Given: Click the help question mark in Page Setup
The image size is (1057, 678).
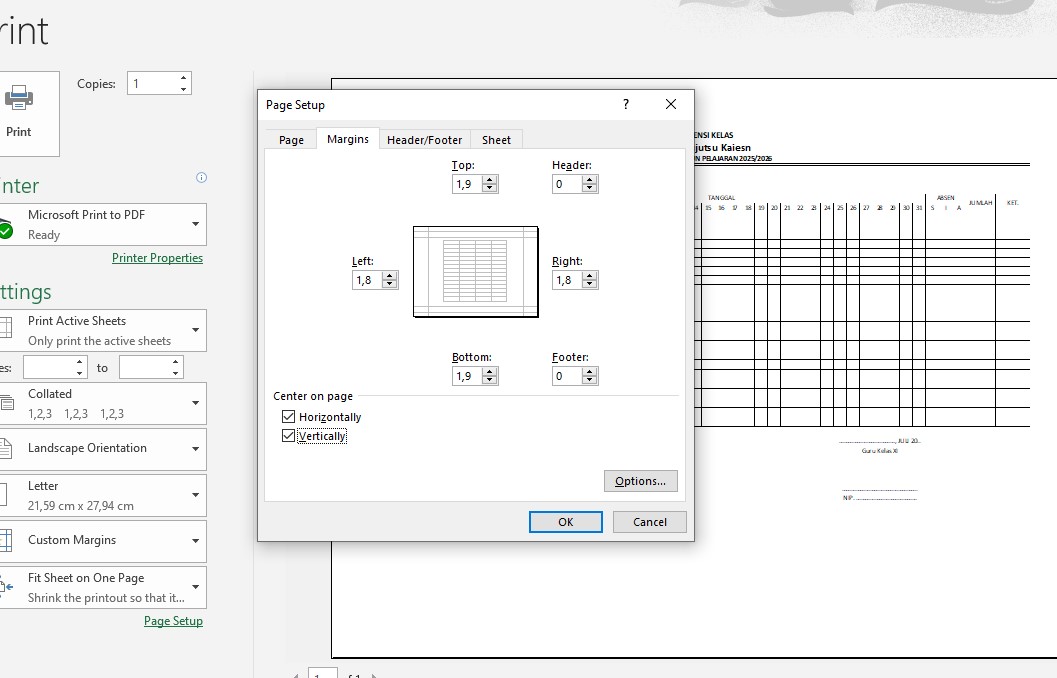Looking at the screenshot, I should pos(625,104).
